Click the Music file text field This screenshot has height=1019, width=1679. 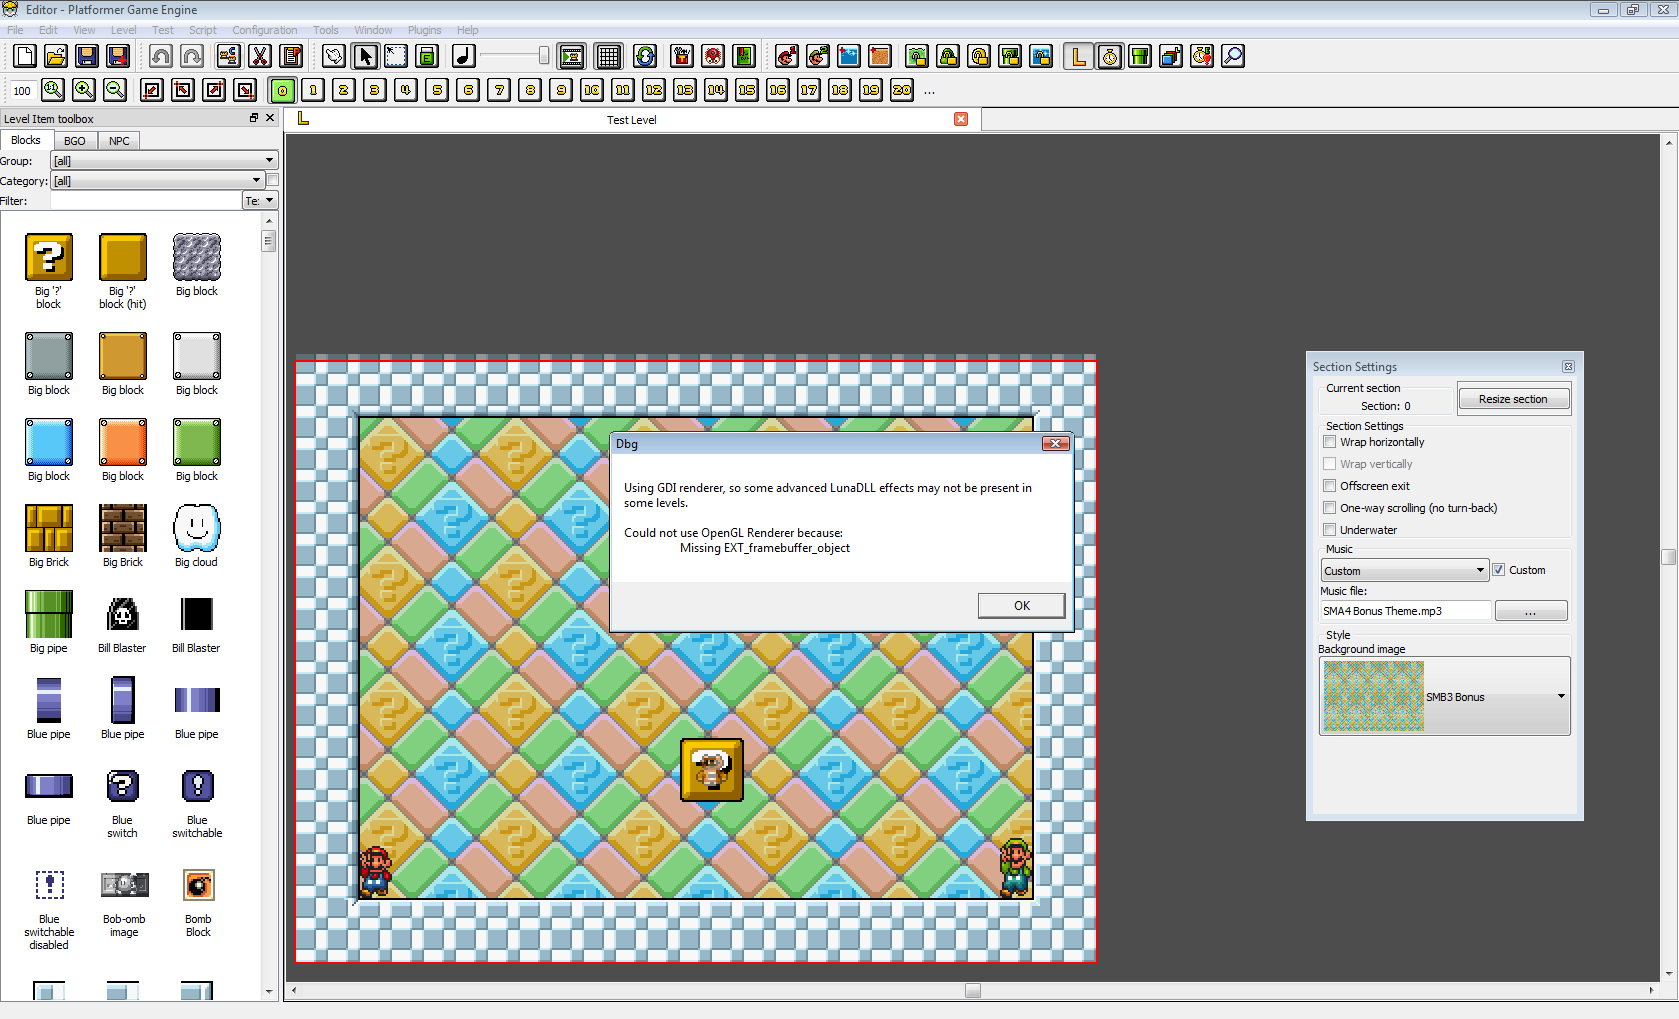[1405, 611]
